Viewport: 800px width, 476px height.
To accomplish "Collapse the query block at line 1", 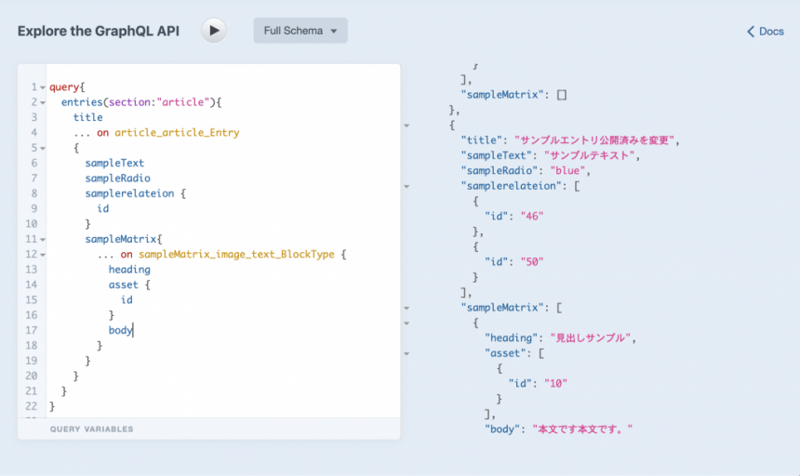I will coord(42,88).
